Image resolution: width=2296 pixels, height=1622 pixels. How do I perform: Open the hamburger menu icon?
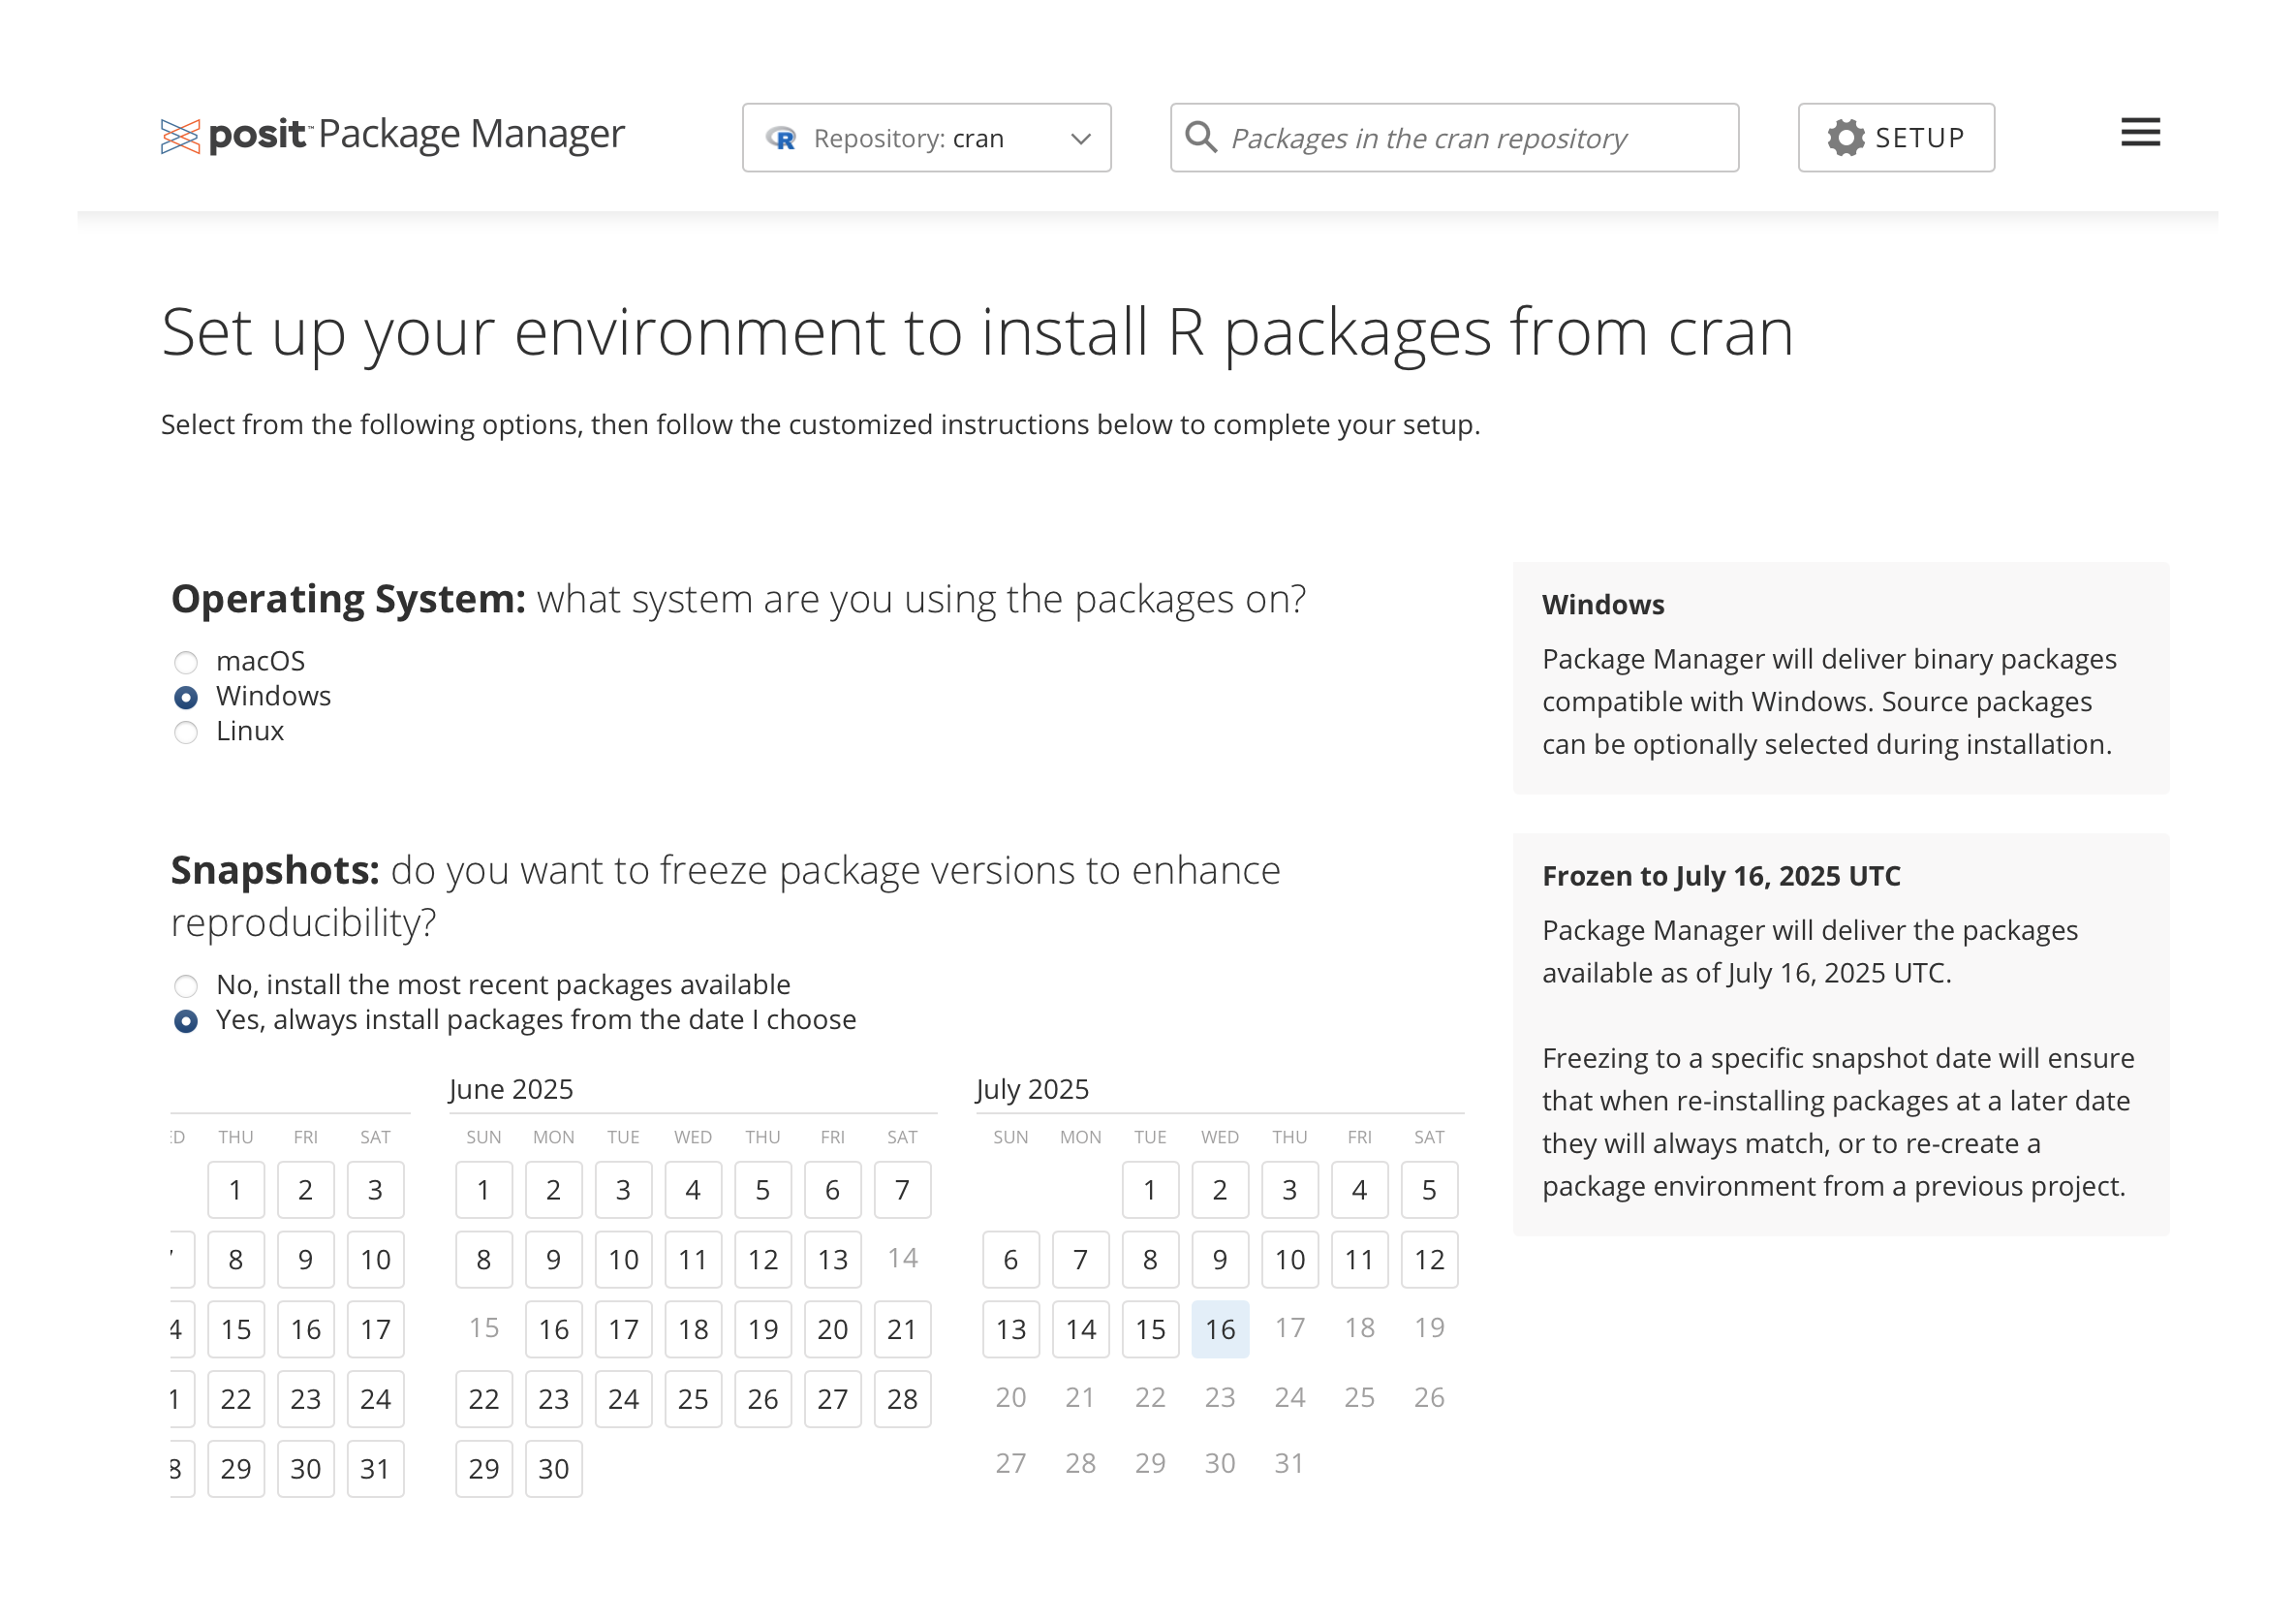point(2140,133)
